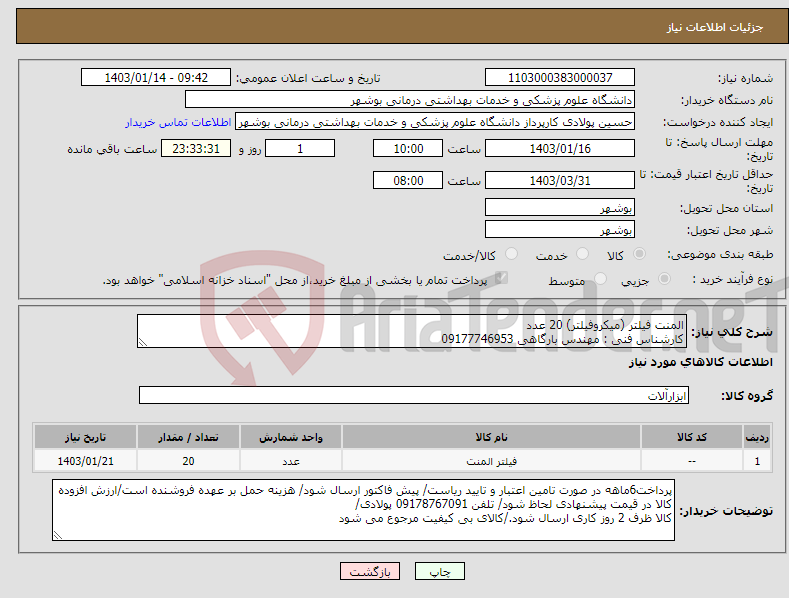Viewport: 789px width, 598px height.
Task: Click the need date cell 1403/01/21
Action: 86,461
